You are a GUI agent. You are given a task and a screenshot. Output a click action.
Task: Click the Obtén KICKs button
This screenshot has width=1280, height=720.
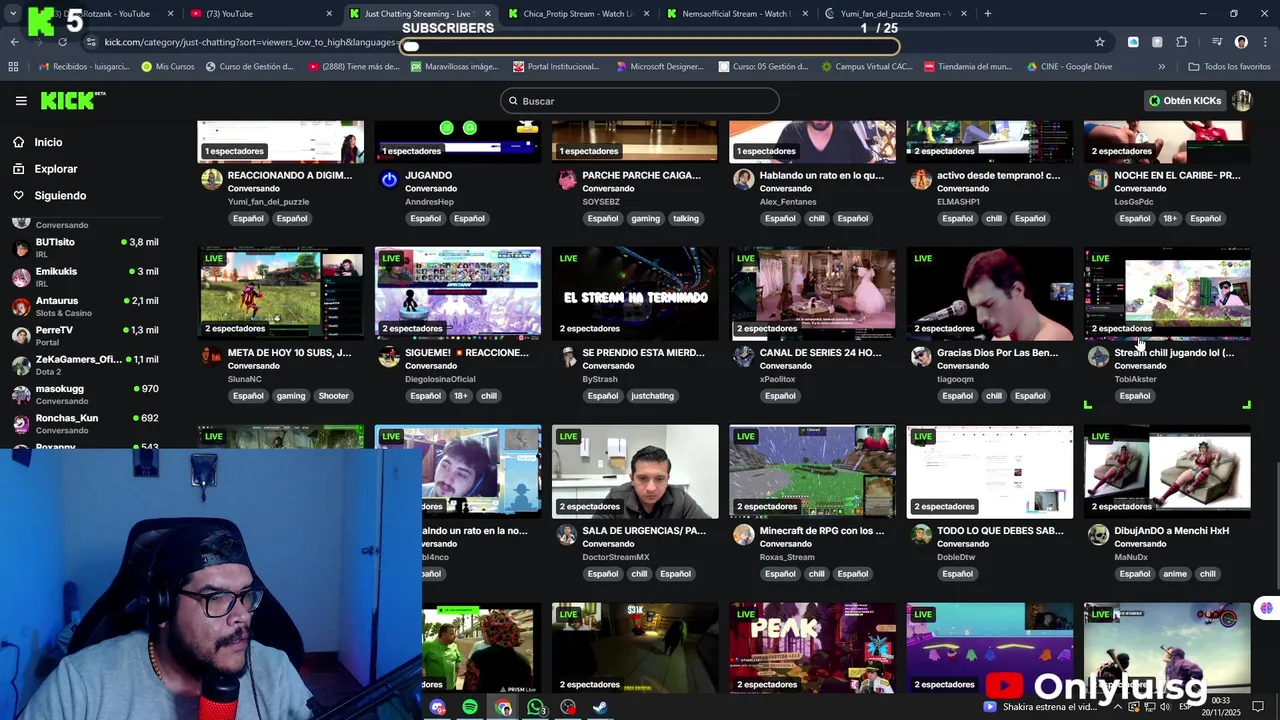pyautogui.click(x=1185, y=101)
